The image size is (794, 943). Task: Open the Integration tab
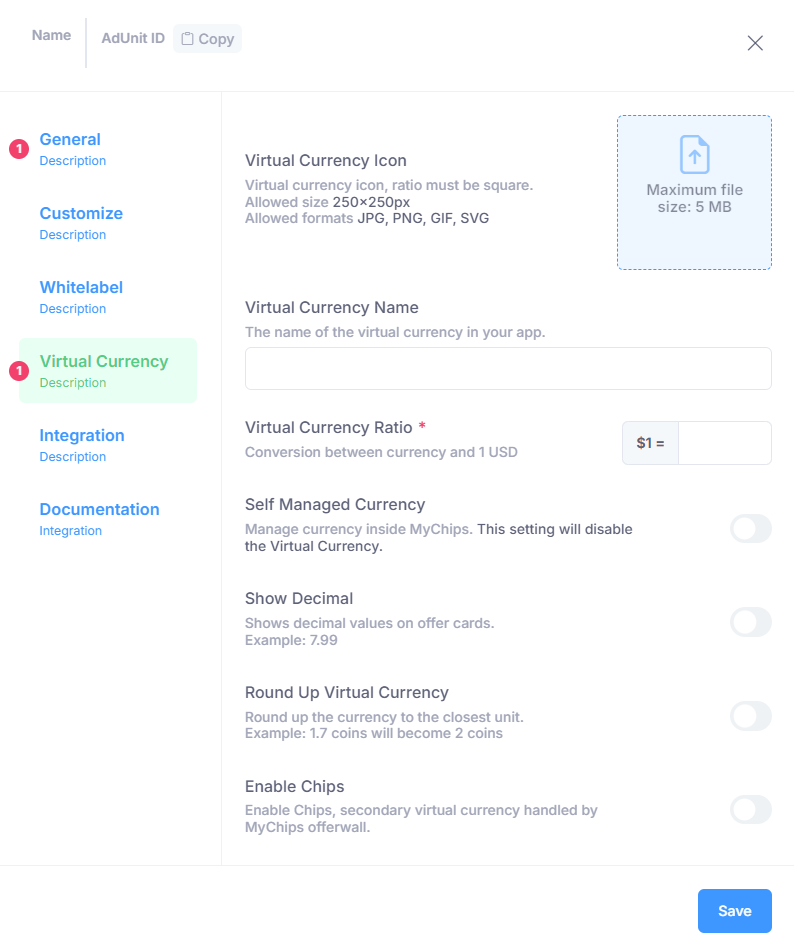click(x=82, y=436)
